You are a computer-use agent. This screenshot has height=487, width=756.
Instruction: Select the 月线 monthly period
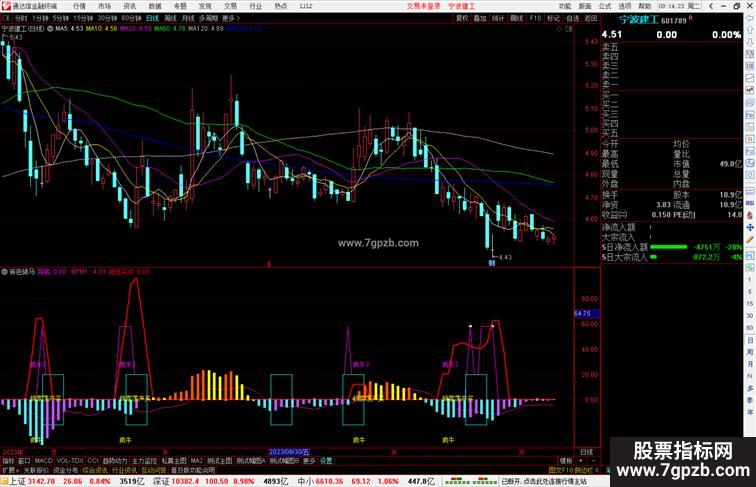click(188, 18)
